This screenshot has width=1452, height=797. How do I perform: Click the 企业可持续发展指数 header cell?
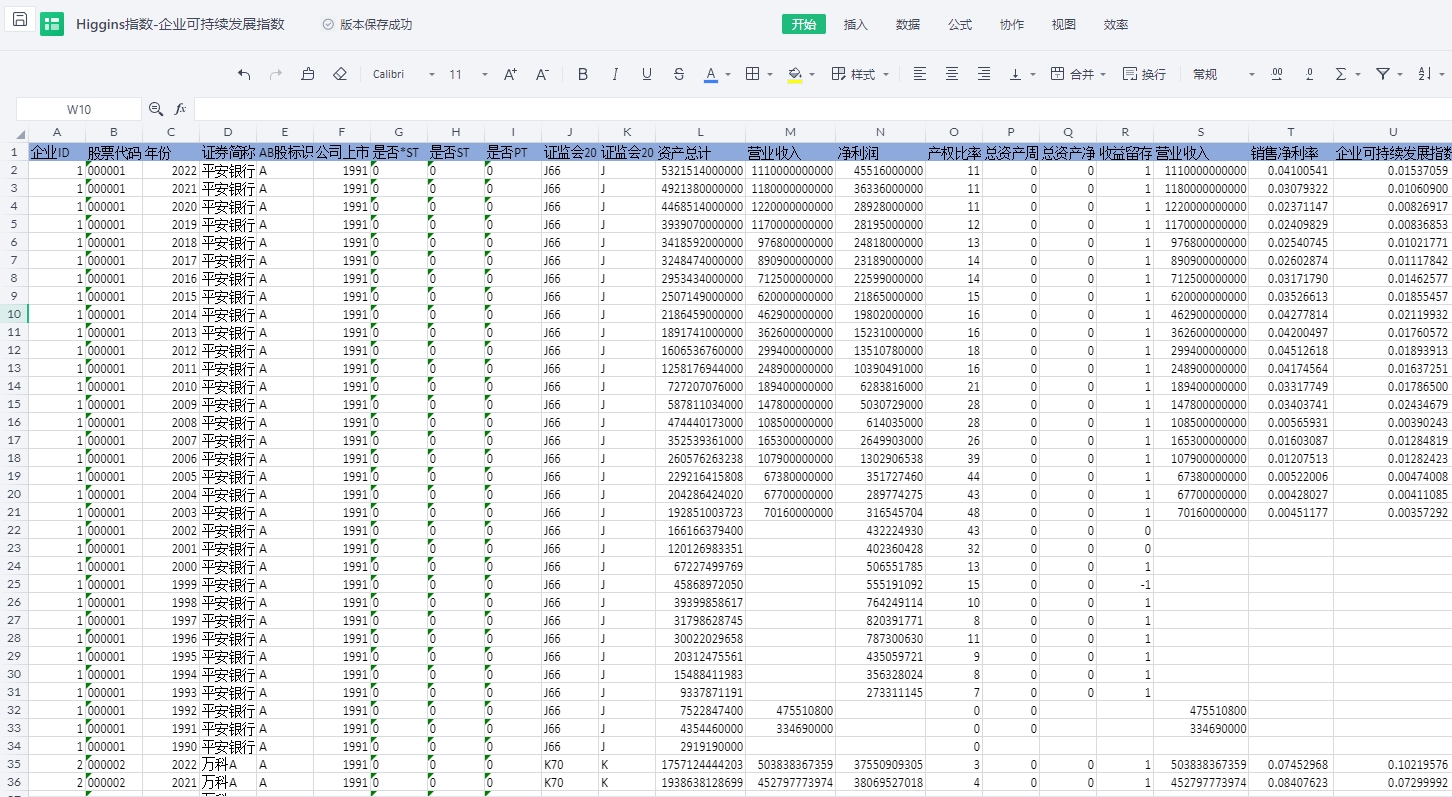pyautogui.click(x=1392, y=153)
